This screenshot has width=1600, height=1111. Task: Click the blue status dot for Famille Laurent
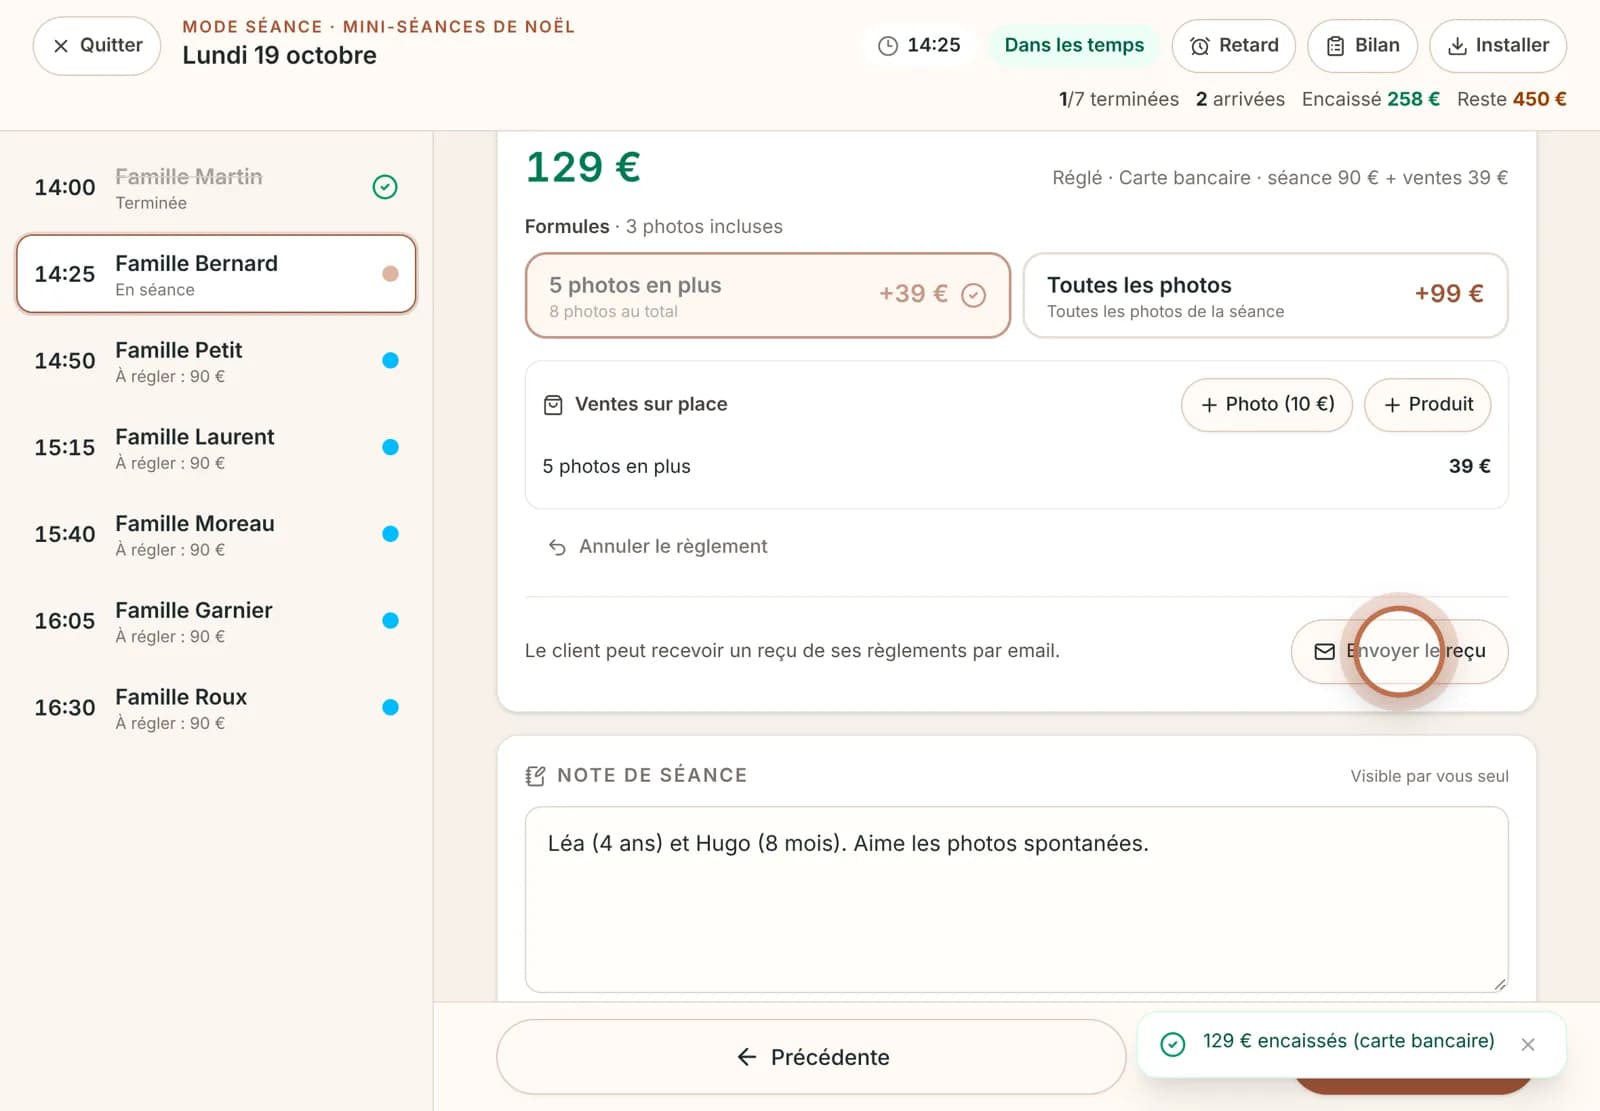(x=390, y=447)
